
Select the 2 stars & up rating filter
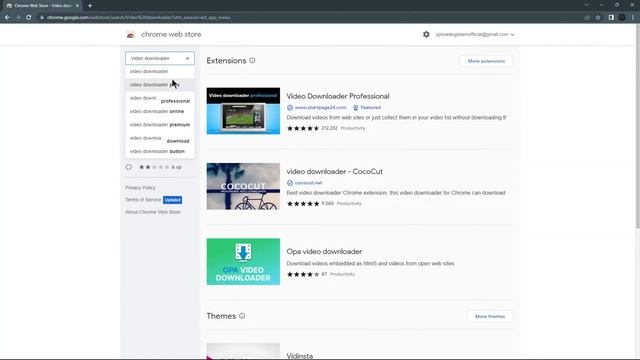(129, 167)
